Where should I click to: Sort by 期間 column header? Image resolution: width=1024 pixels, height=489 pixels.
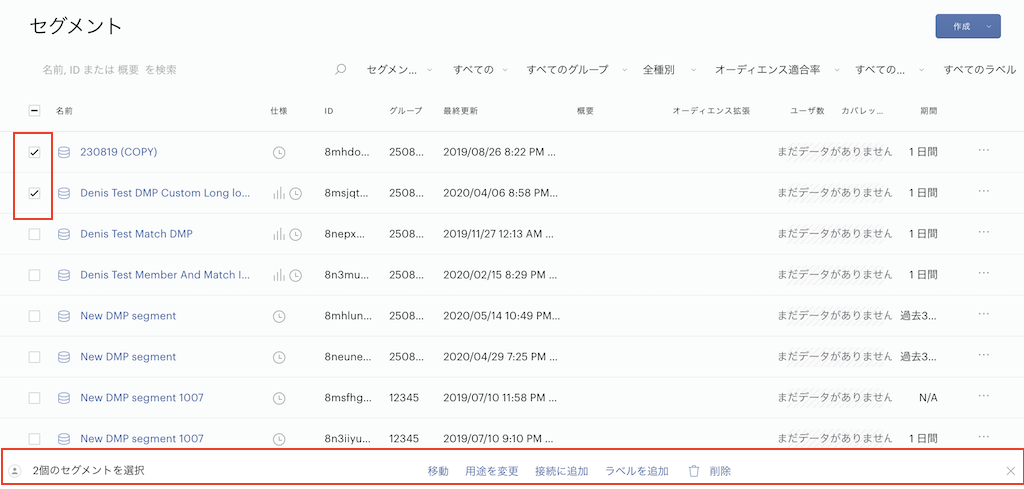pyautogui.click(x=929, y=111)
